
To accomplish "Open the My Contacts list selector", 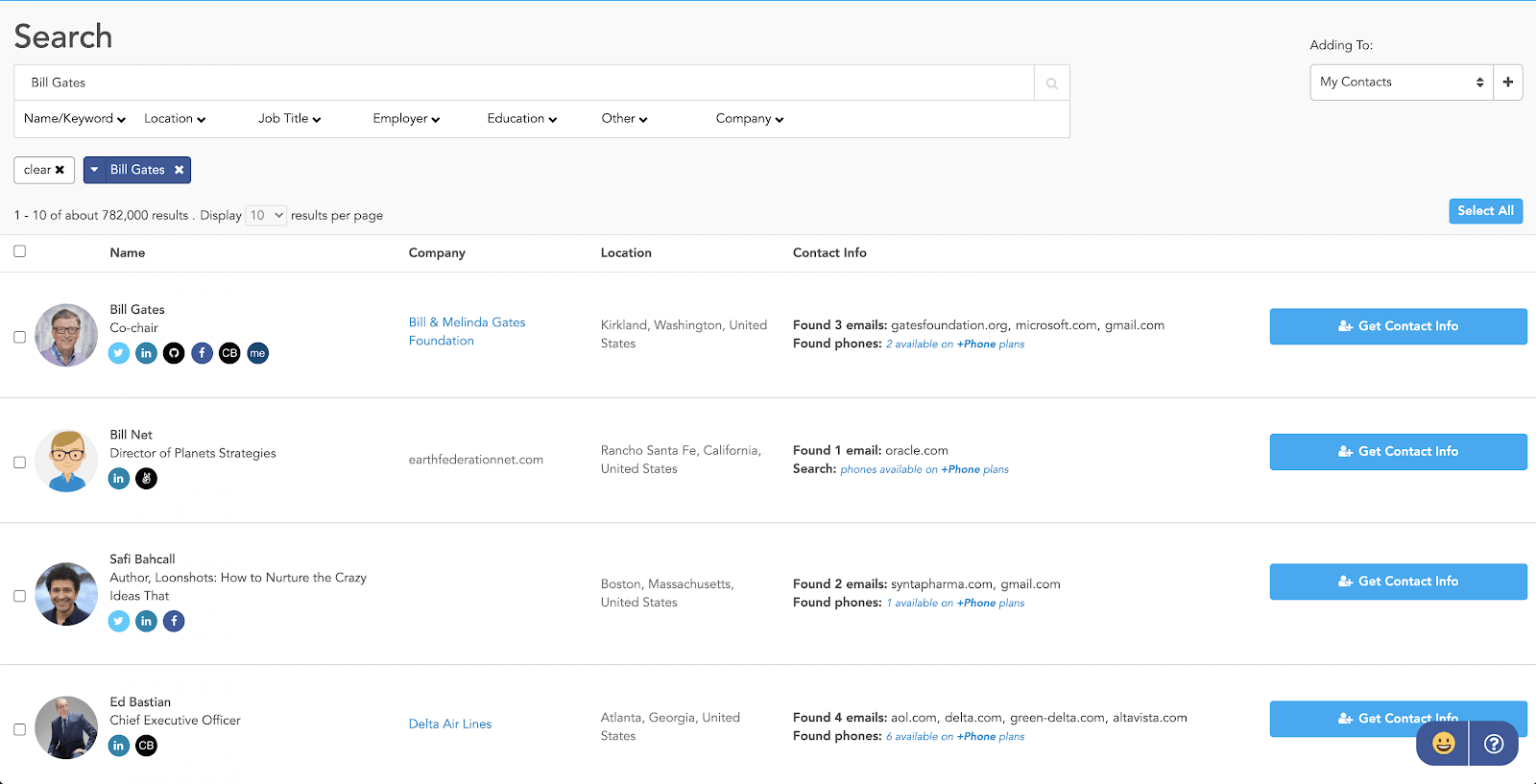I will [1399, 82].
